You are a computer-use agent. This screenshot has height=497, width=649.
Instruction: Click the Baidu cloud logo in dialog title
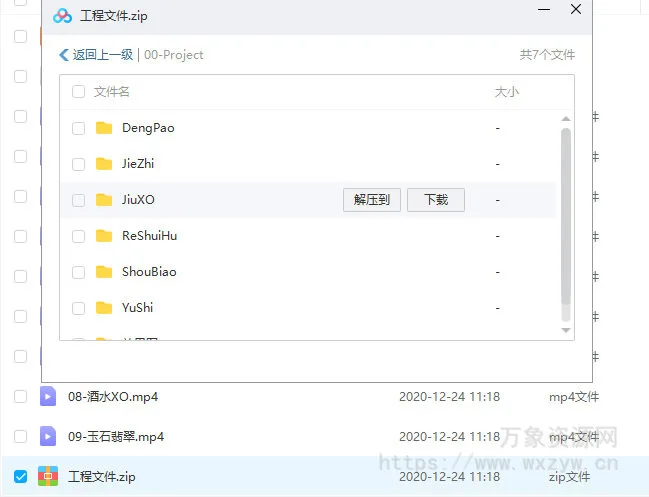click(x=62, y=16)
